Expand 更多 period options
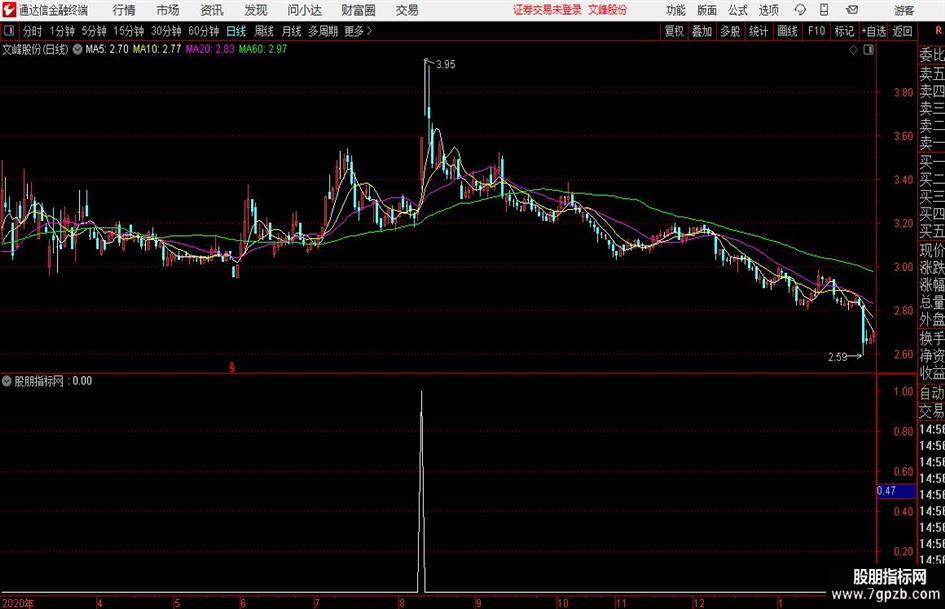The height and width of the screenshot is (609, 945). pos(358,31)
